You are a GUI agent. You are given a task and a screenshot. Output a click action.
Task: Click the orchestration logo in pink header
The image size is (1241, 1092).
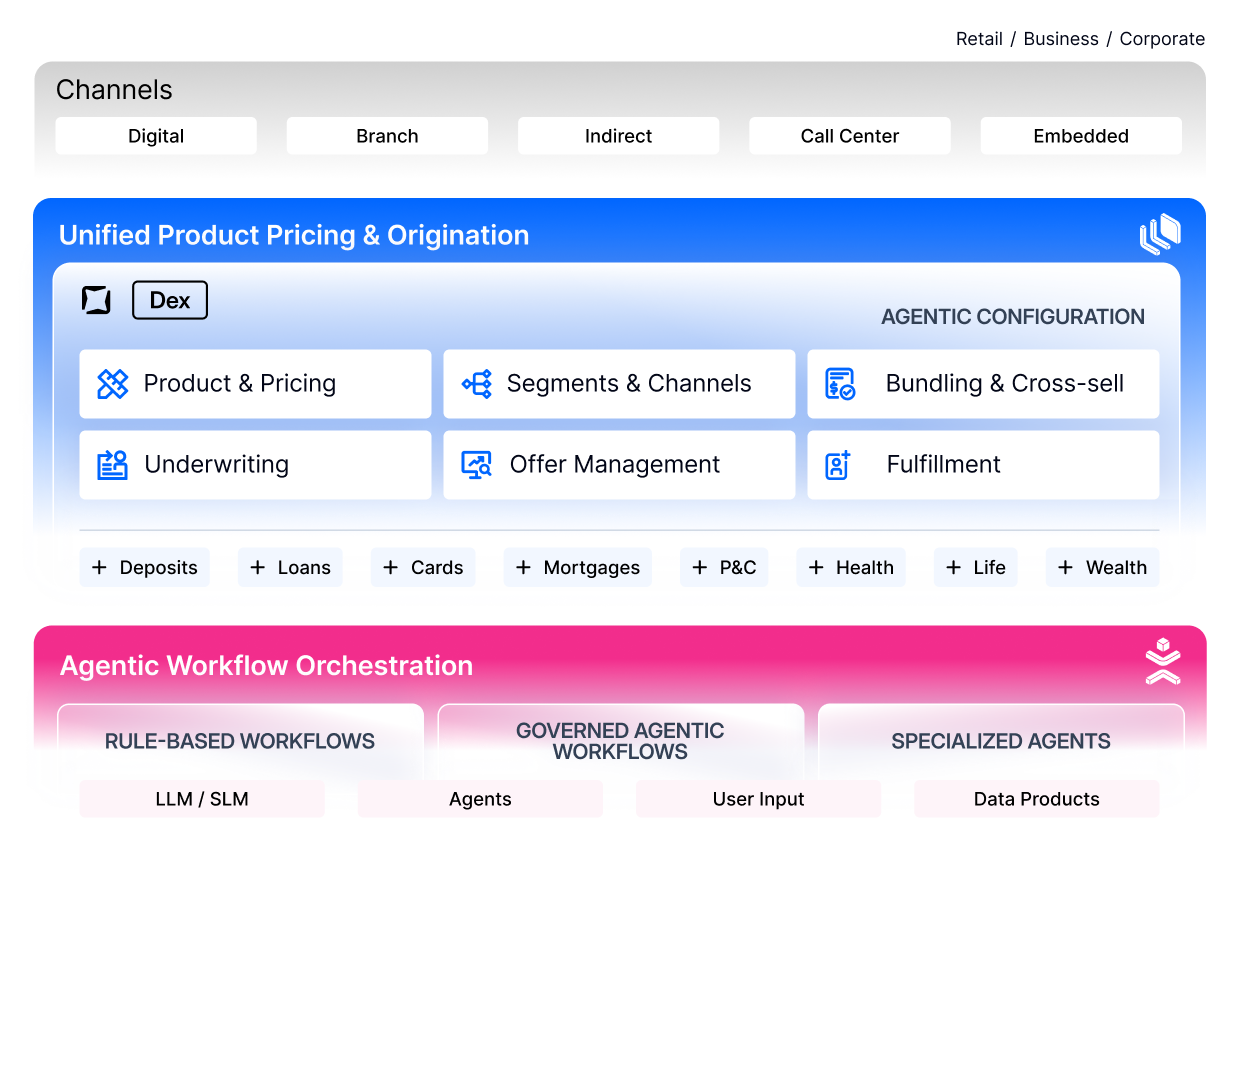click(x=1163, y=661)
